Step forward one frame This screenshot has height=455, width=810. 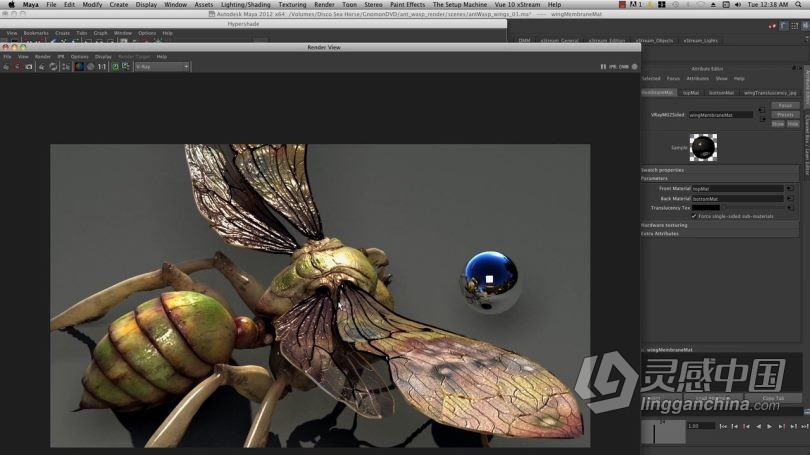[x=793, y=426]
